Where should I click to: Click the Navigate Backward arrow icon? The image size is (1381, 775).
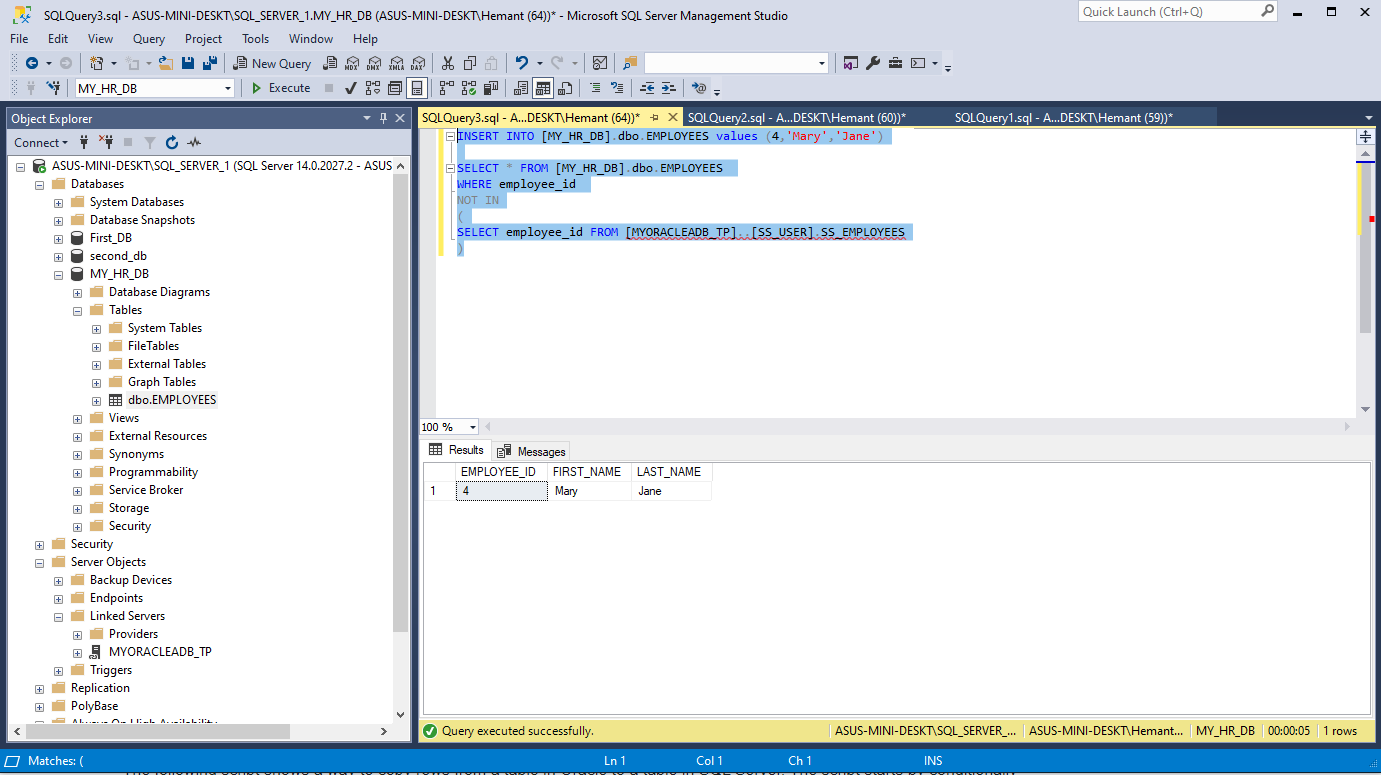click(x=31, y=63)
